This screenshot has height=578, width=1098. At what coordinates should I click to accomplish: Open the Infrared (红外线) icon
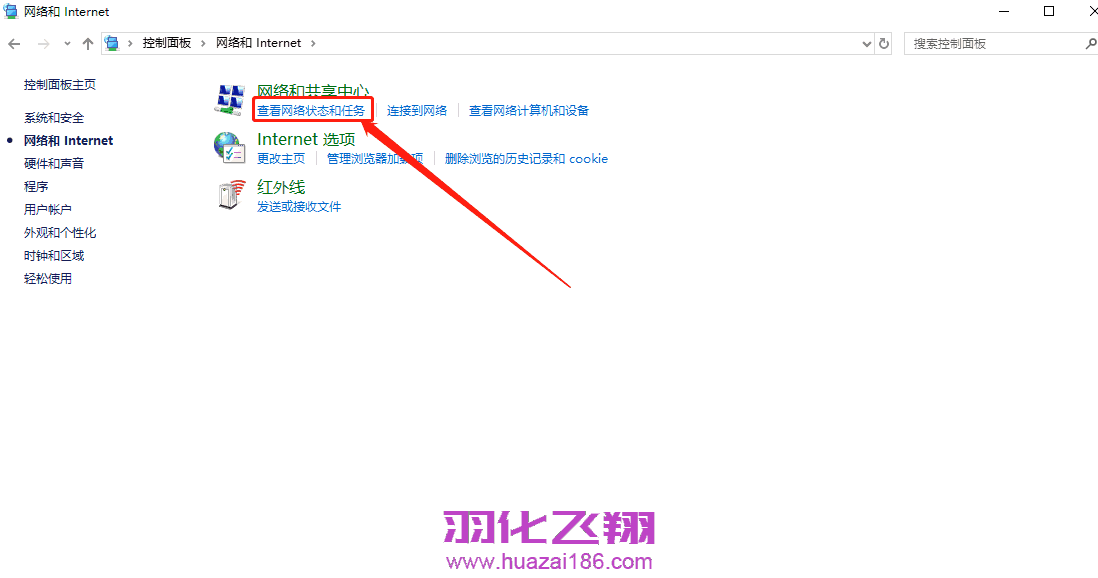tap(231, 195)
